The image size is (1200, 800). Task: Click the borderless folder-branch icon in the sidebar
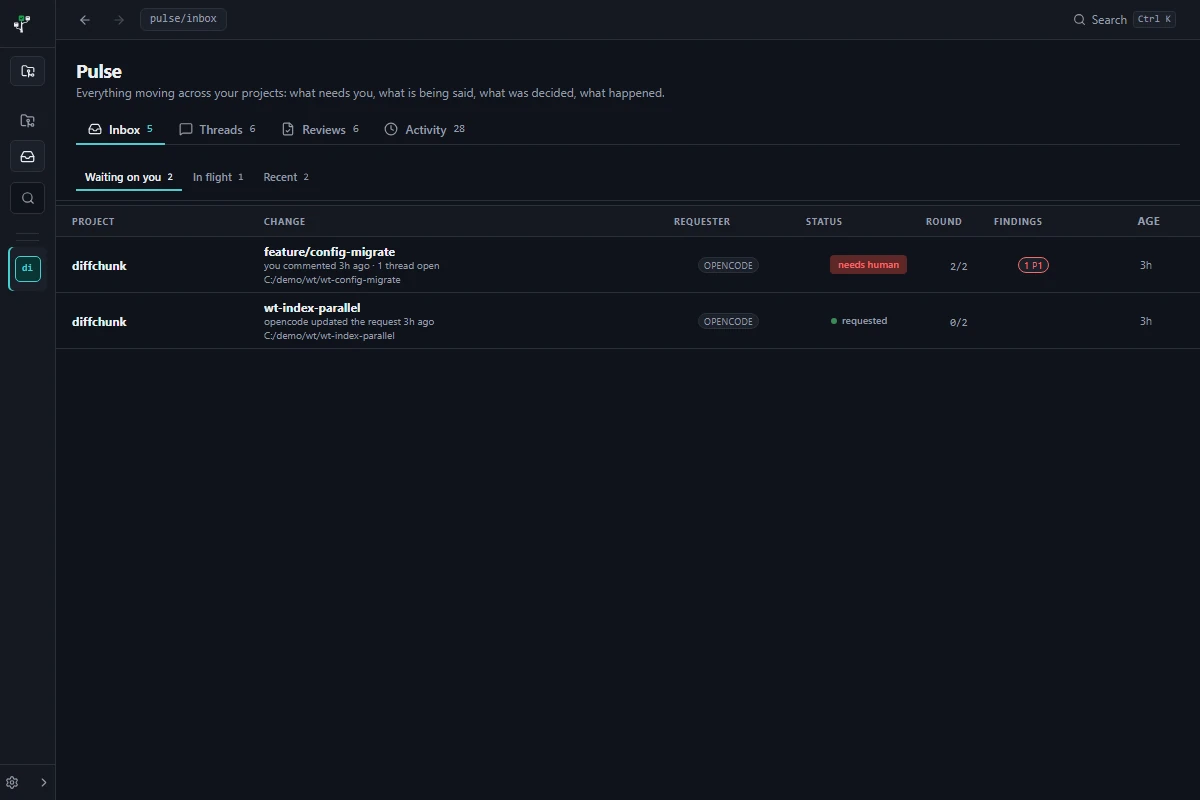click(x=28, y=121)
